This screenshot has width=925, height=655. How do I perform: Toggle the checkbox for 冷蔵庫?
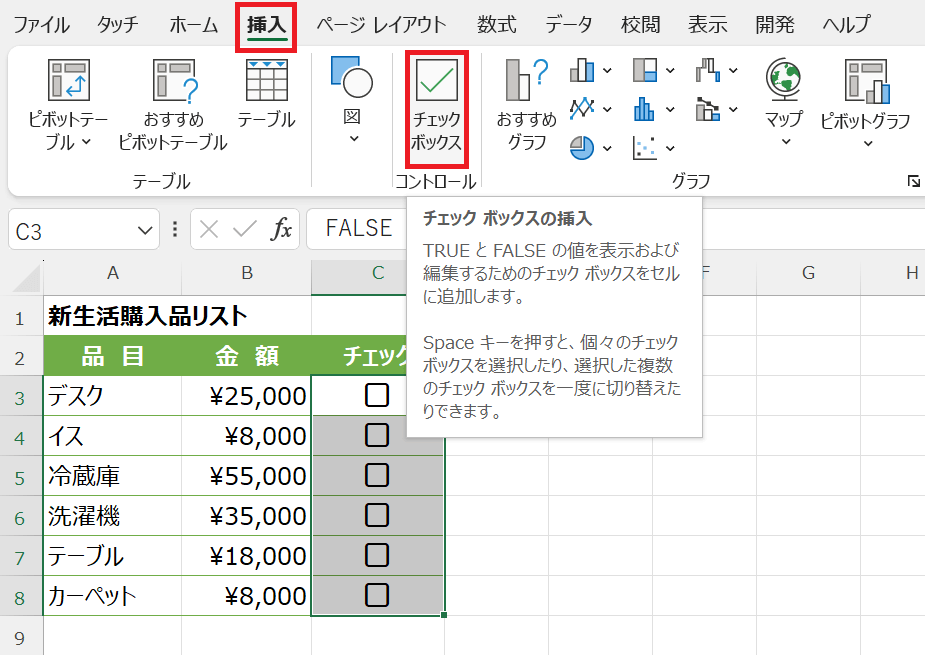[x=377, y=475]
